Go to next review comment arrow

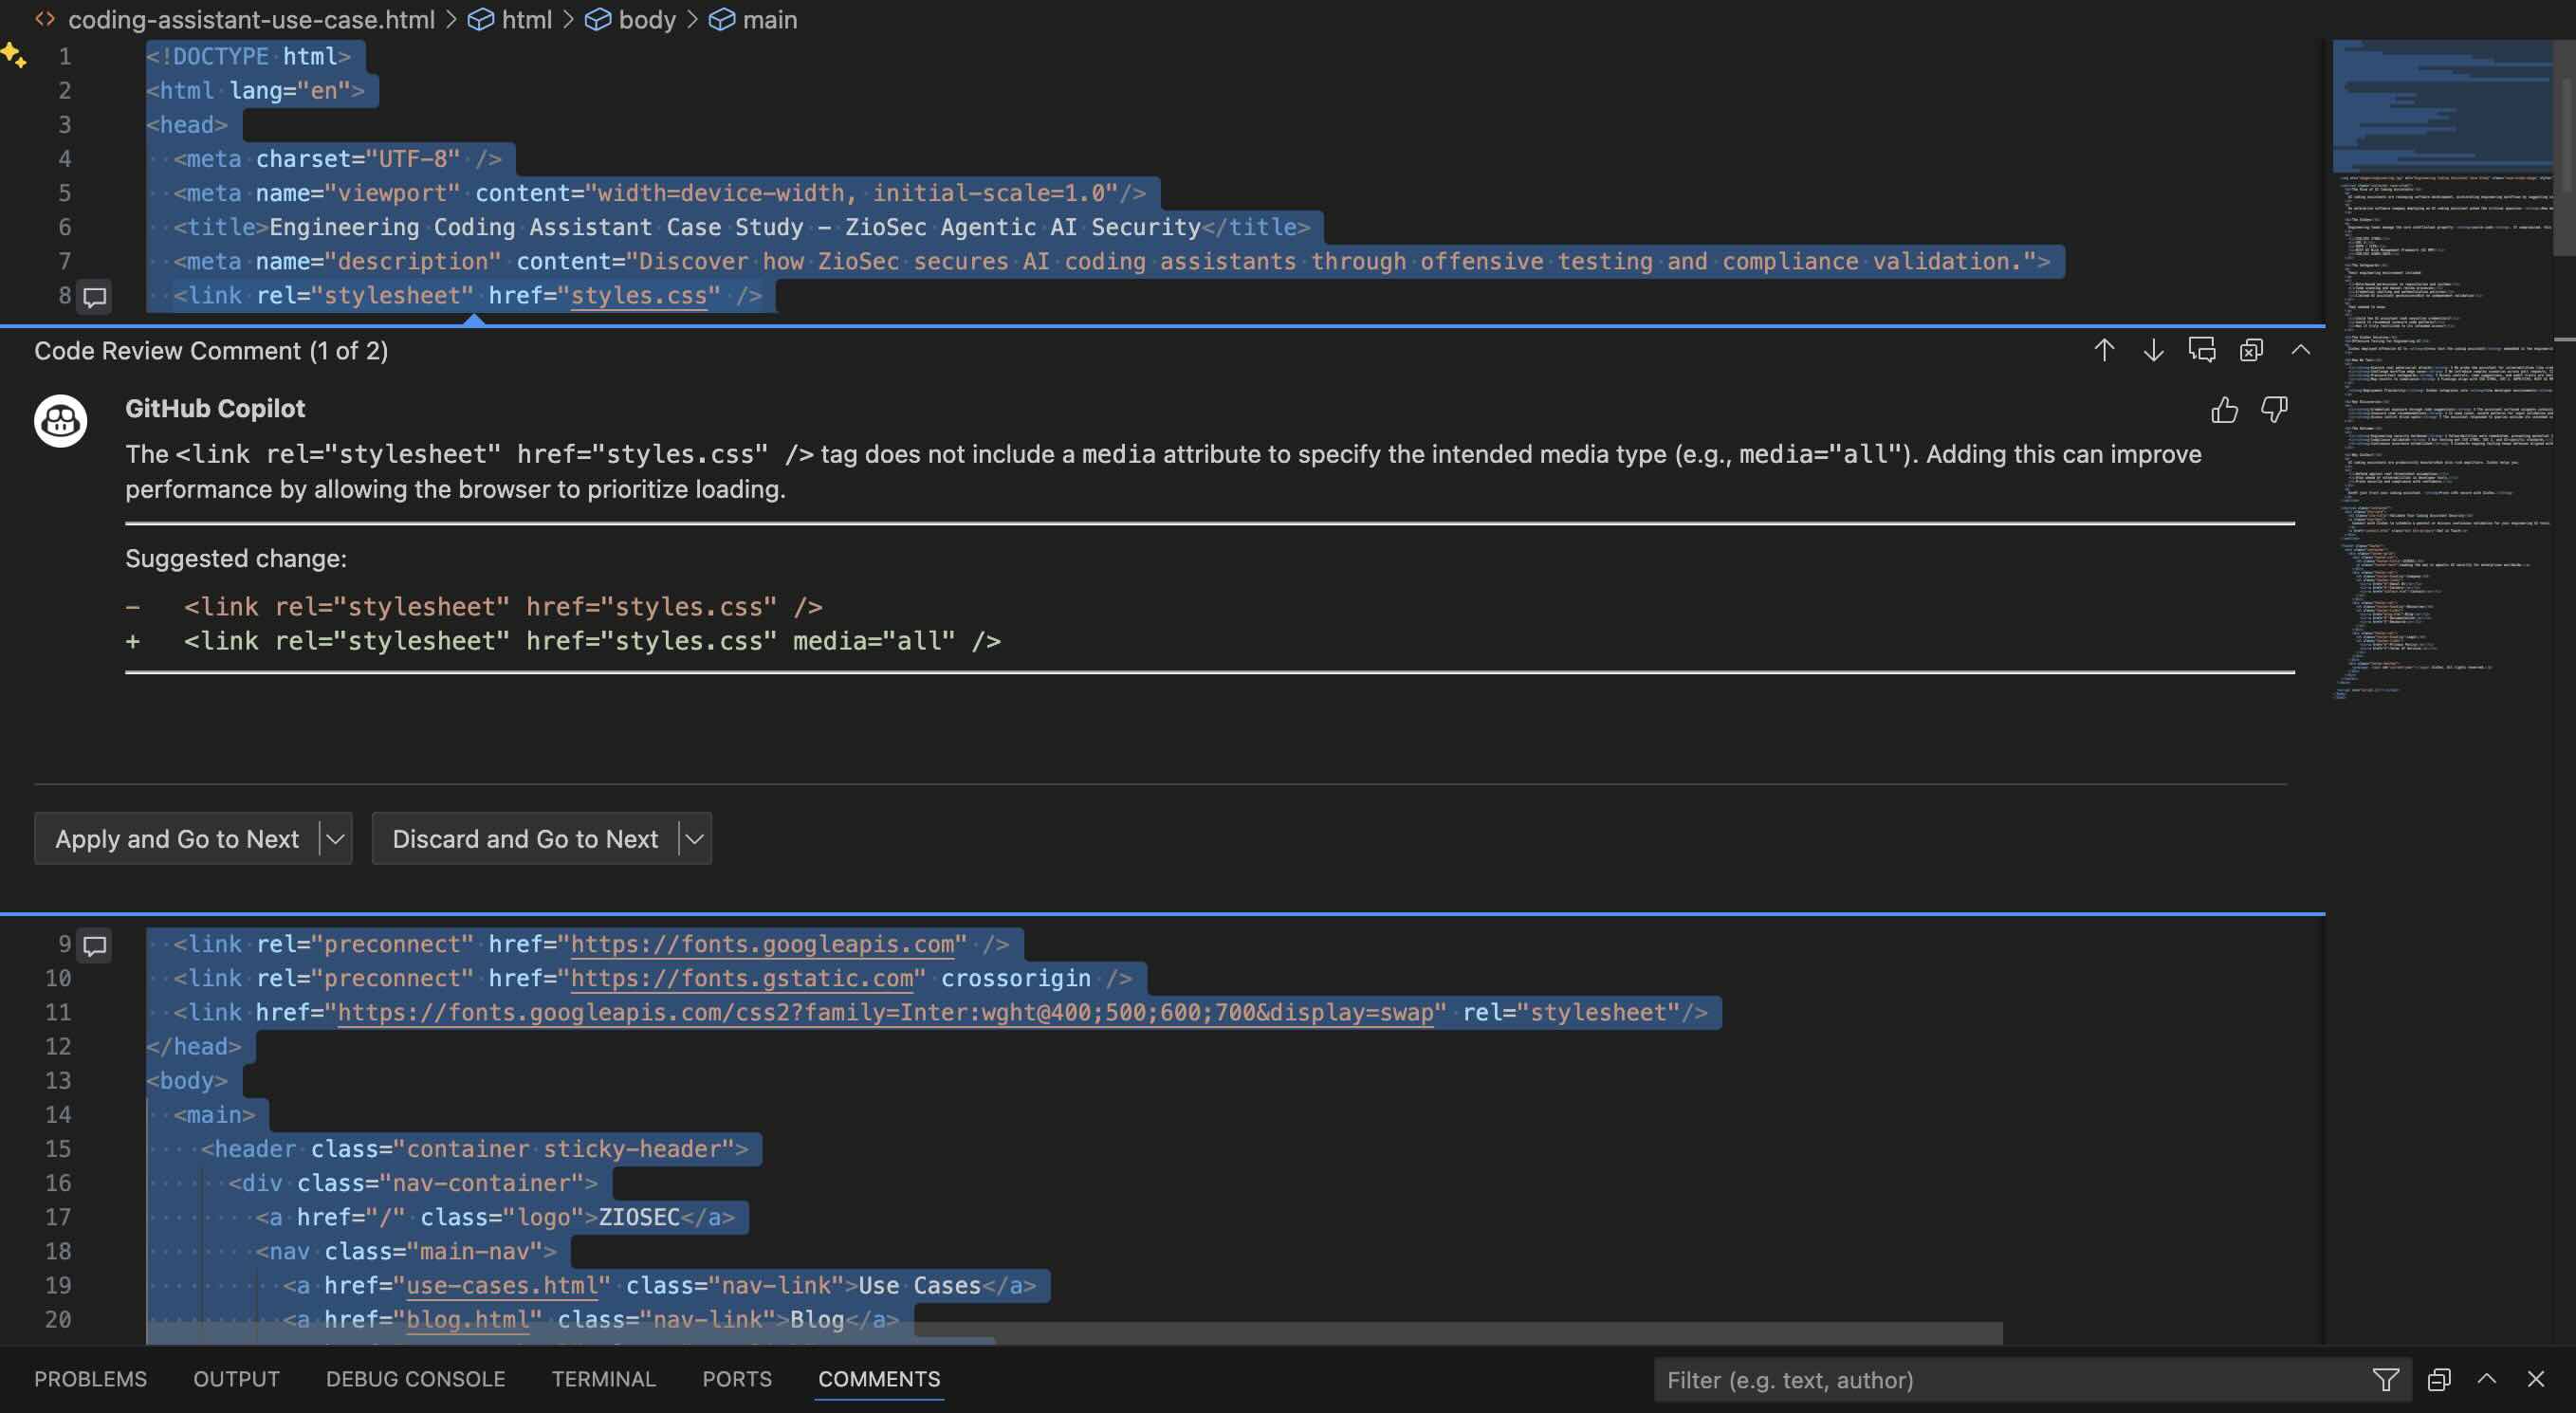click(2152, 350)
